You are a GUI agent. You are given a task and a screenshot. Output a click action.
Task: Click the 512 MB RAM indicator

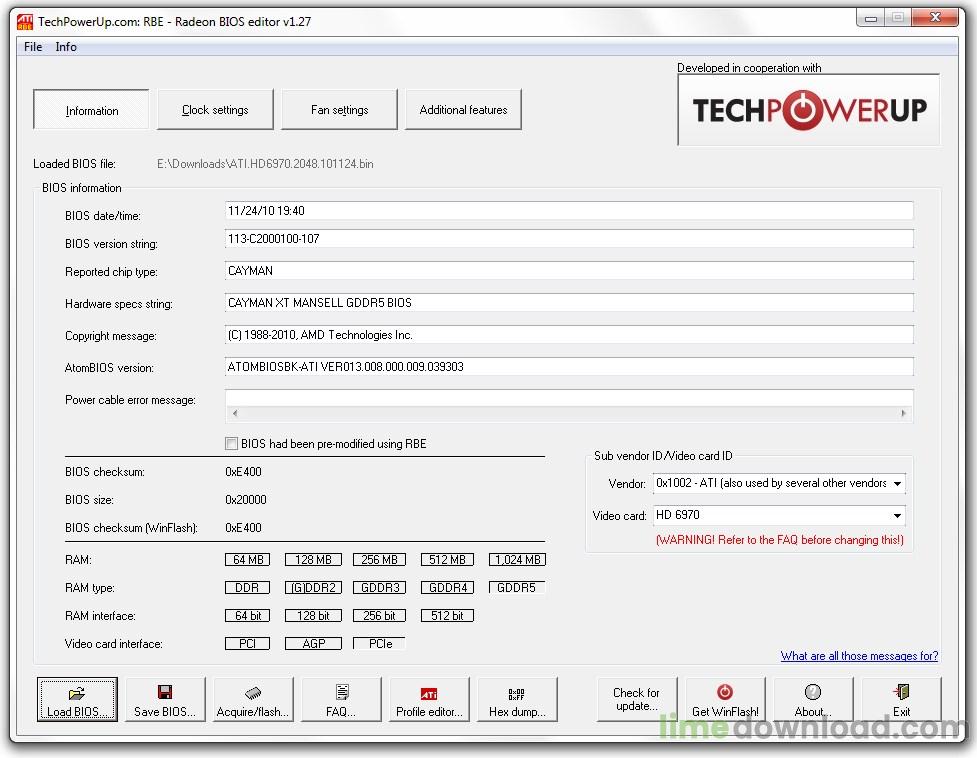[x=447, y=559]
